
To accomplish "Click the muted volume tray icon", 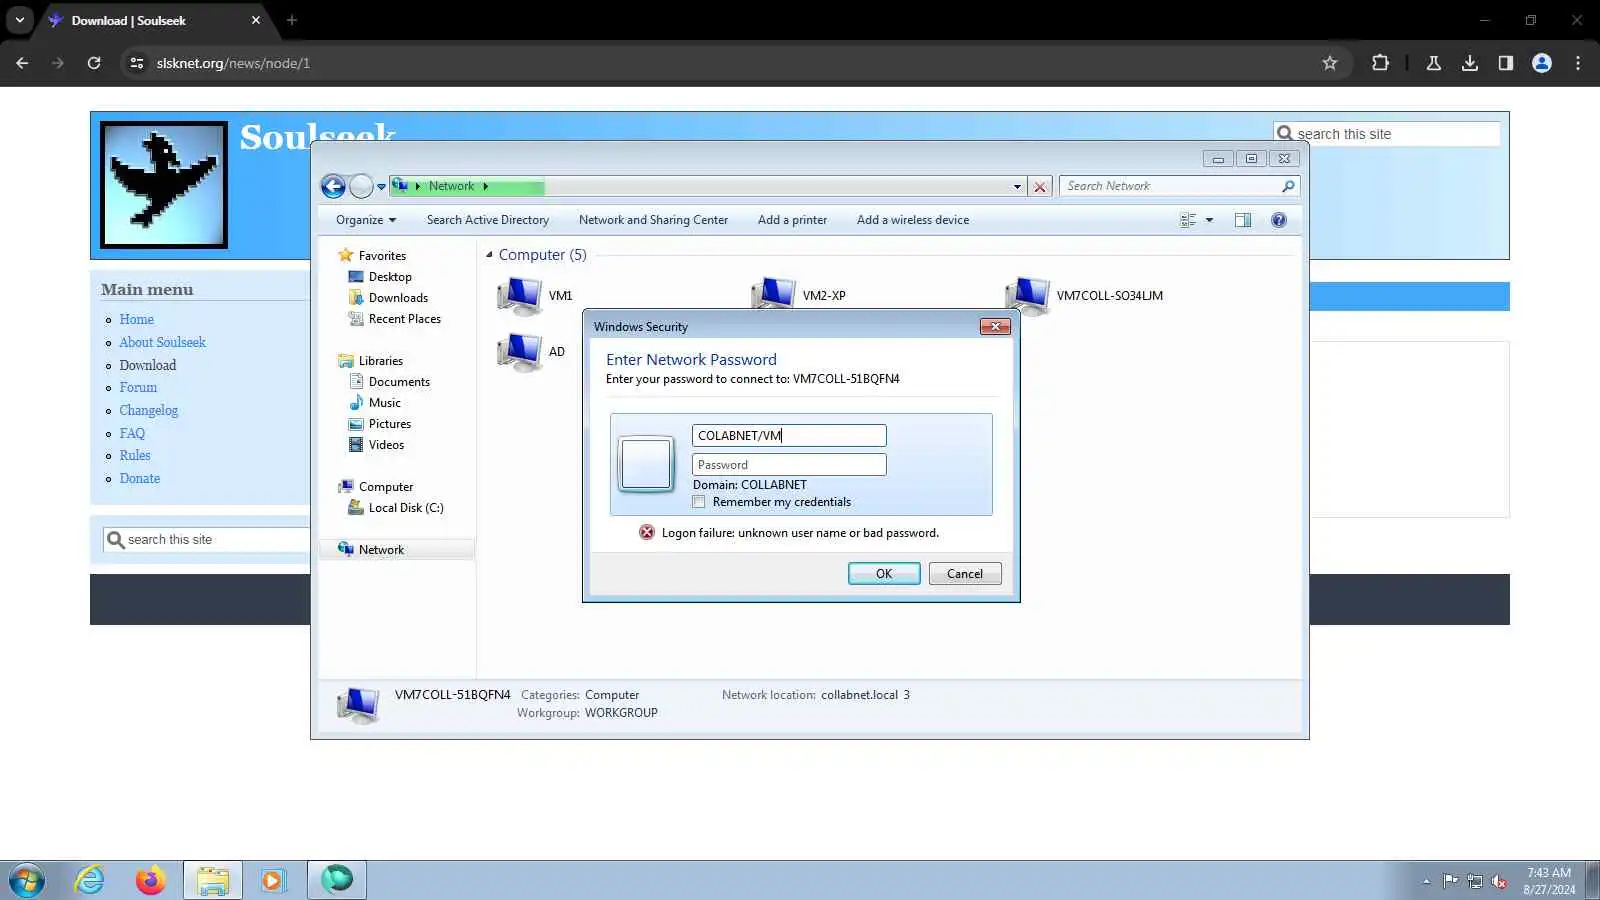I will point(1499,881).
